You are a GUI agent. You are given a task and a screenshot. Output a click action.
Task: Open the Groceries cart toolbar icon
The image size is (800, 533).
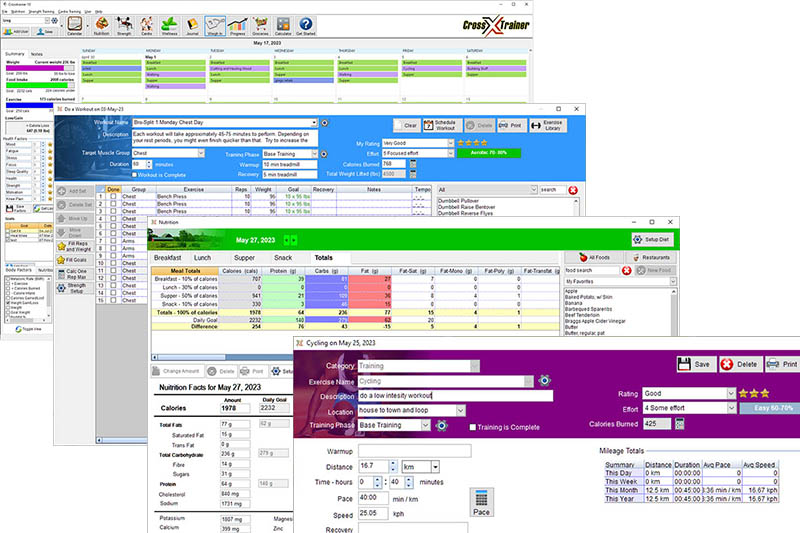[260, 26]
